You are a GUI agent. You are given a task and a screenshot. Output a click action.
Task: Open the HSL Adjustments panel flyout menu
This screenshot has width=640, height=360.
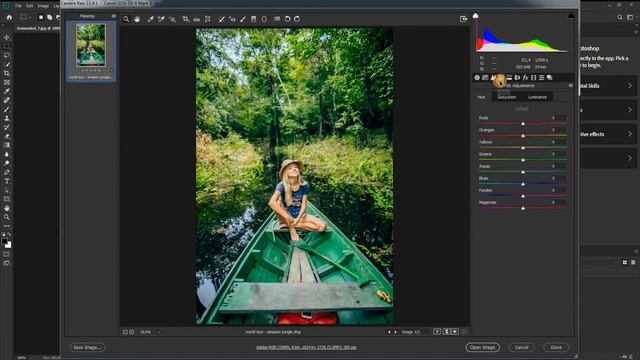[570, 86]
